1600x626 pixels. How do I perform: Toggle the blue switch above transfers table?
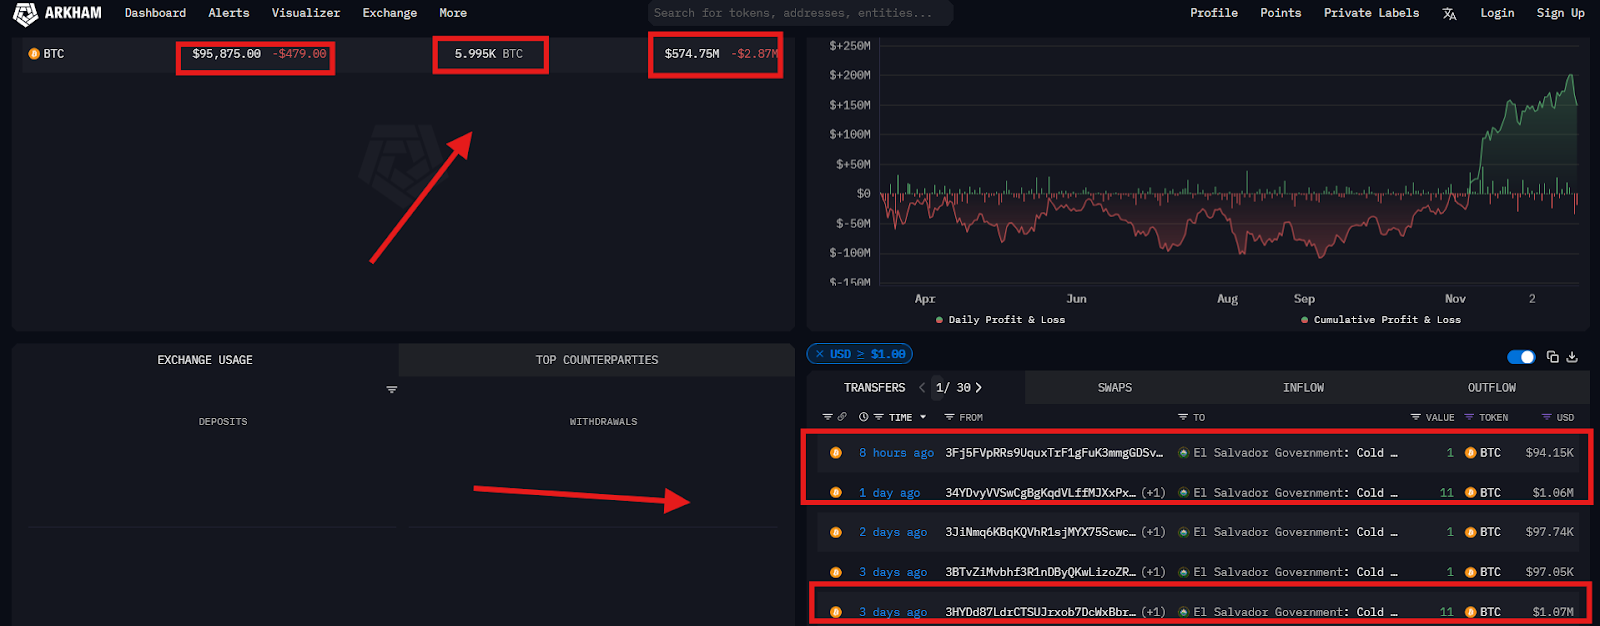1521,357
